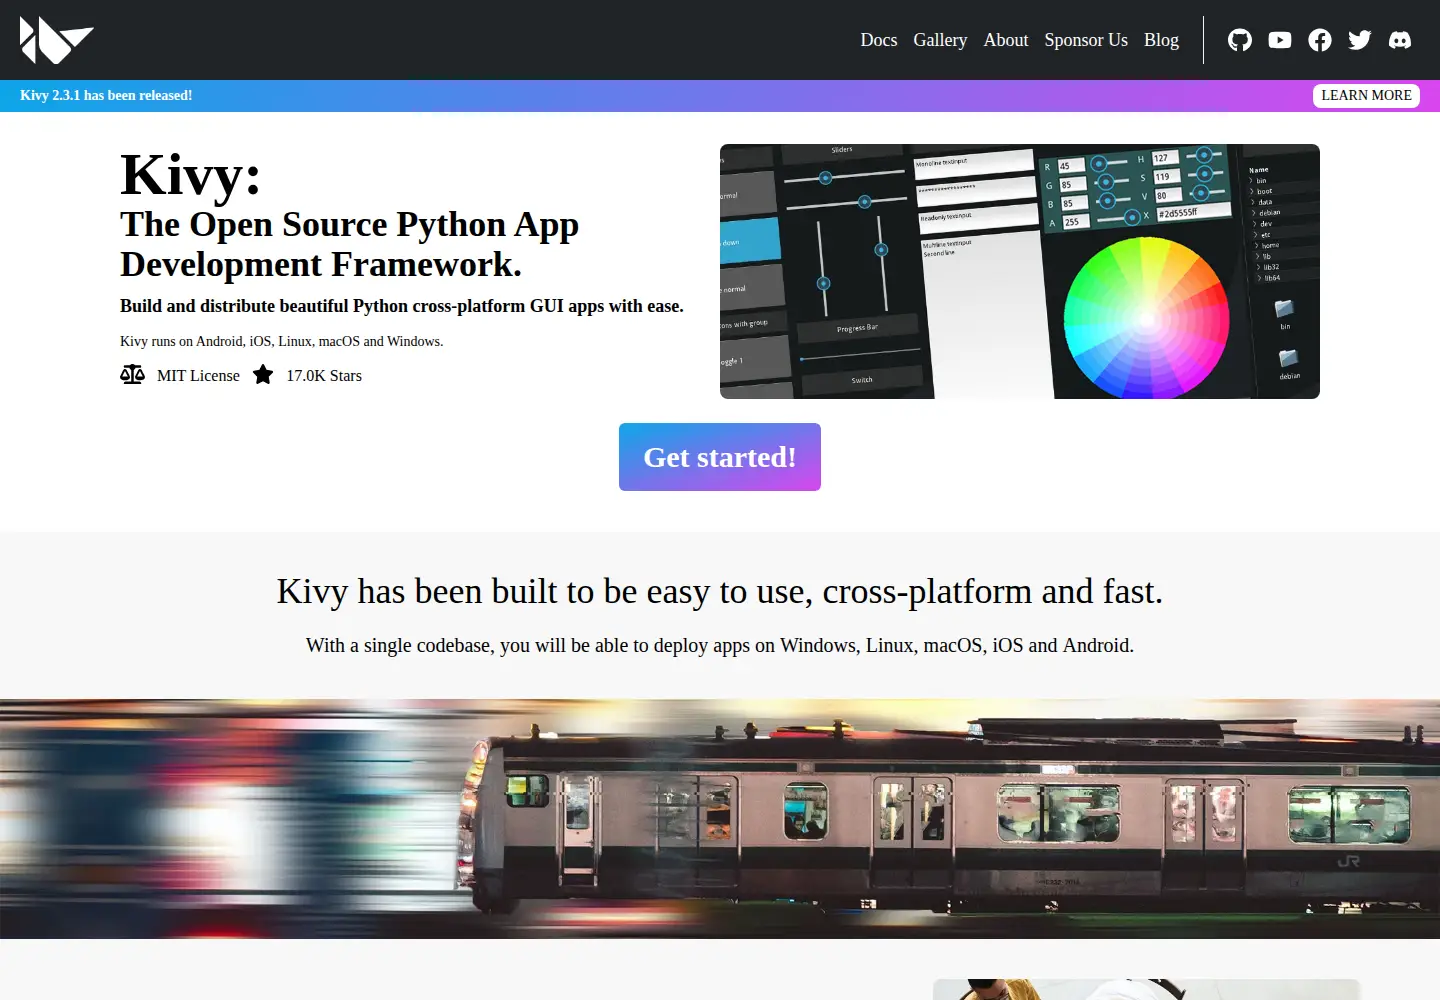
Task: Click 'Kivy runs on Android, iOS...' text
Action: click(x=281, y=341)
